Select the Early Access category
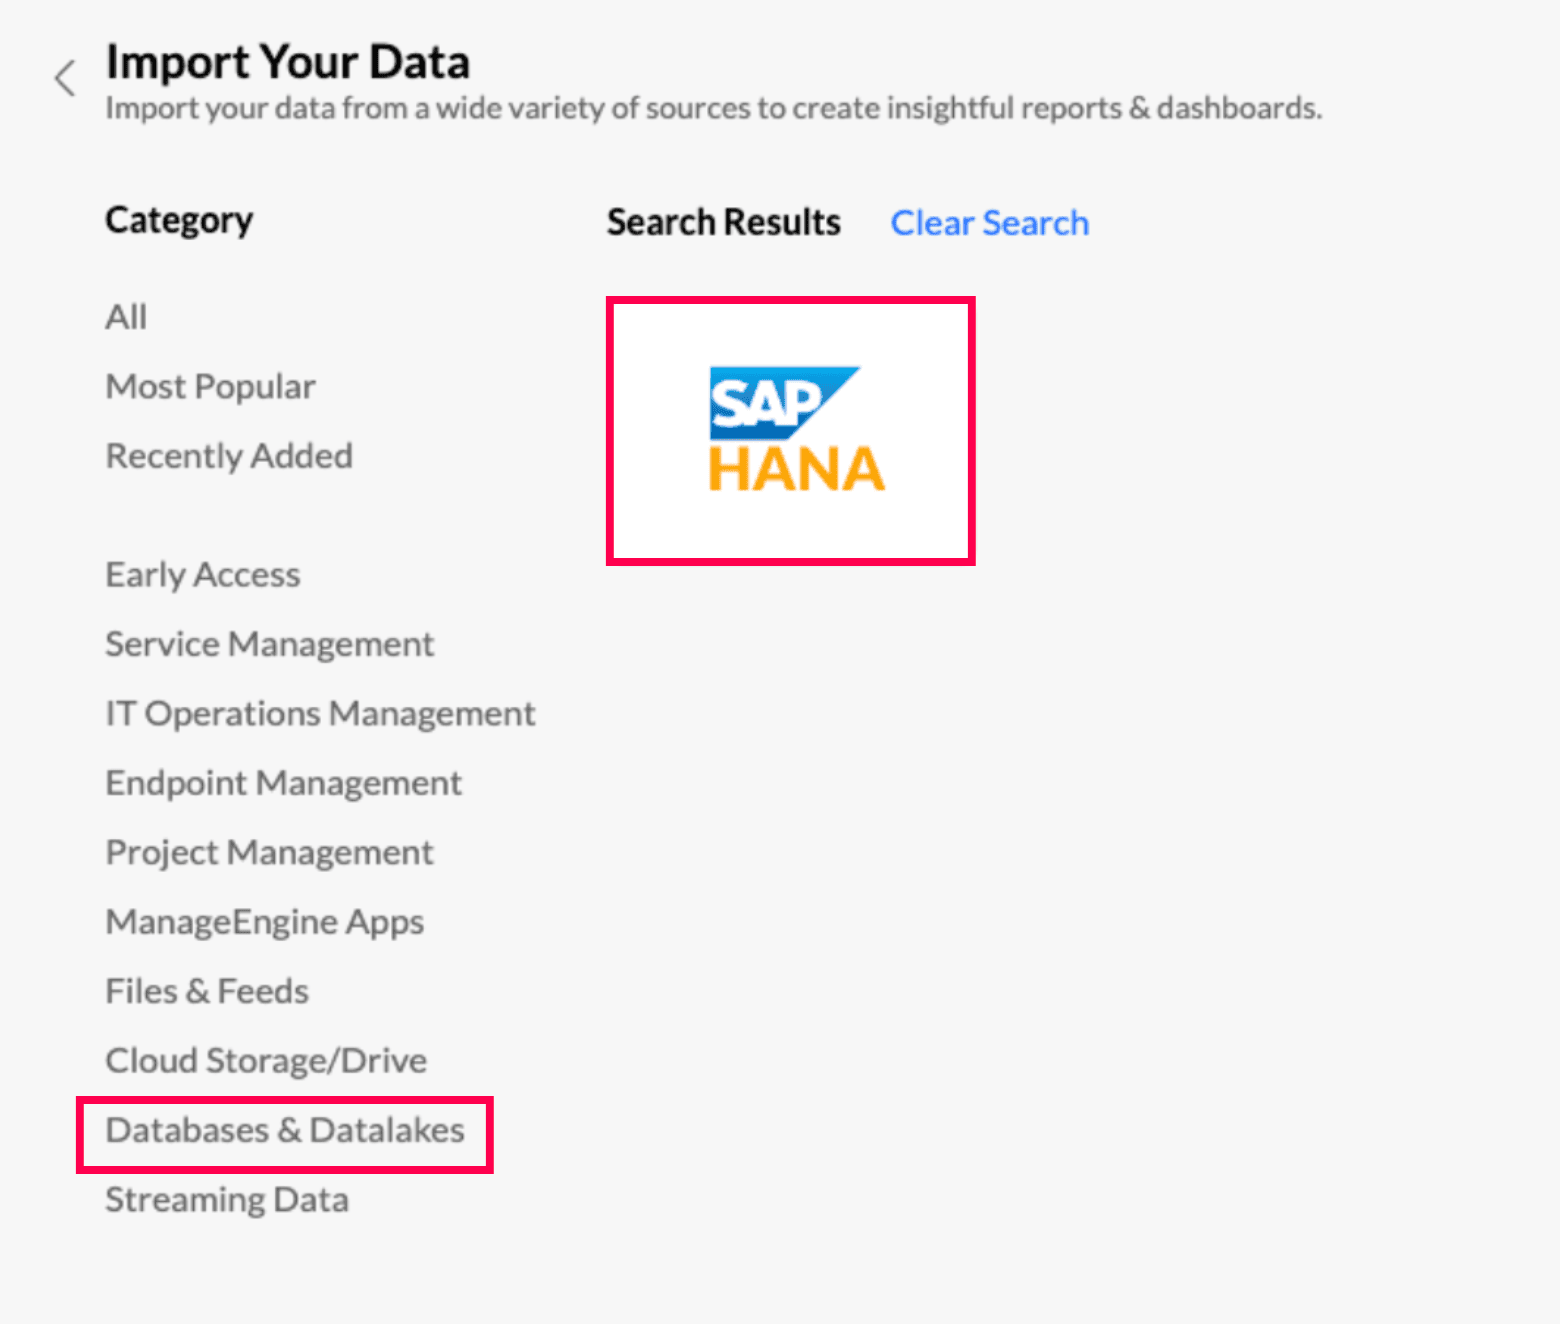The height and width of the screenshot is (1324, 1560). pos(203,575)
